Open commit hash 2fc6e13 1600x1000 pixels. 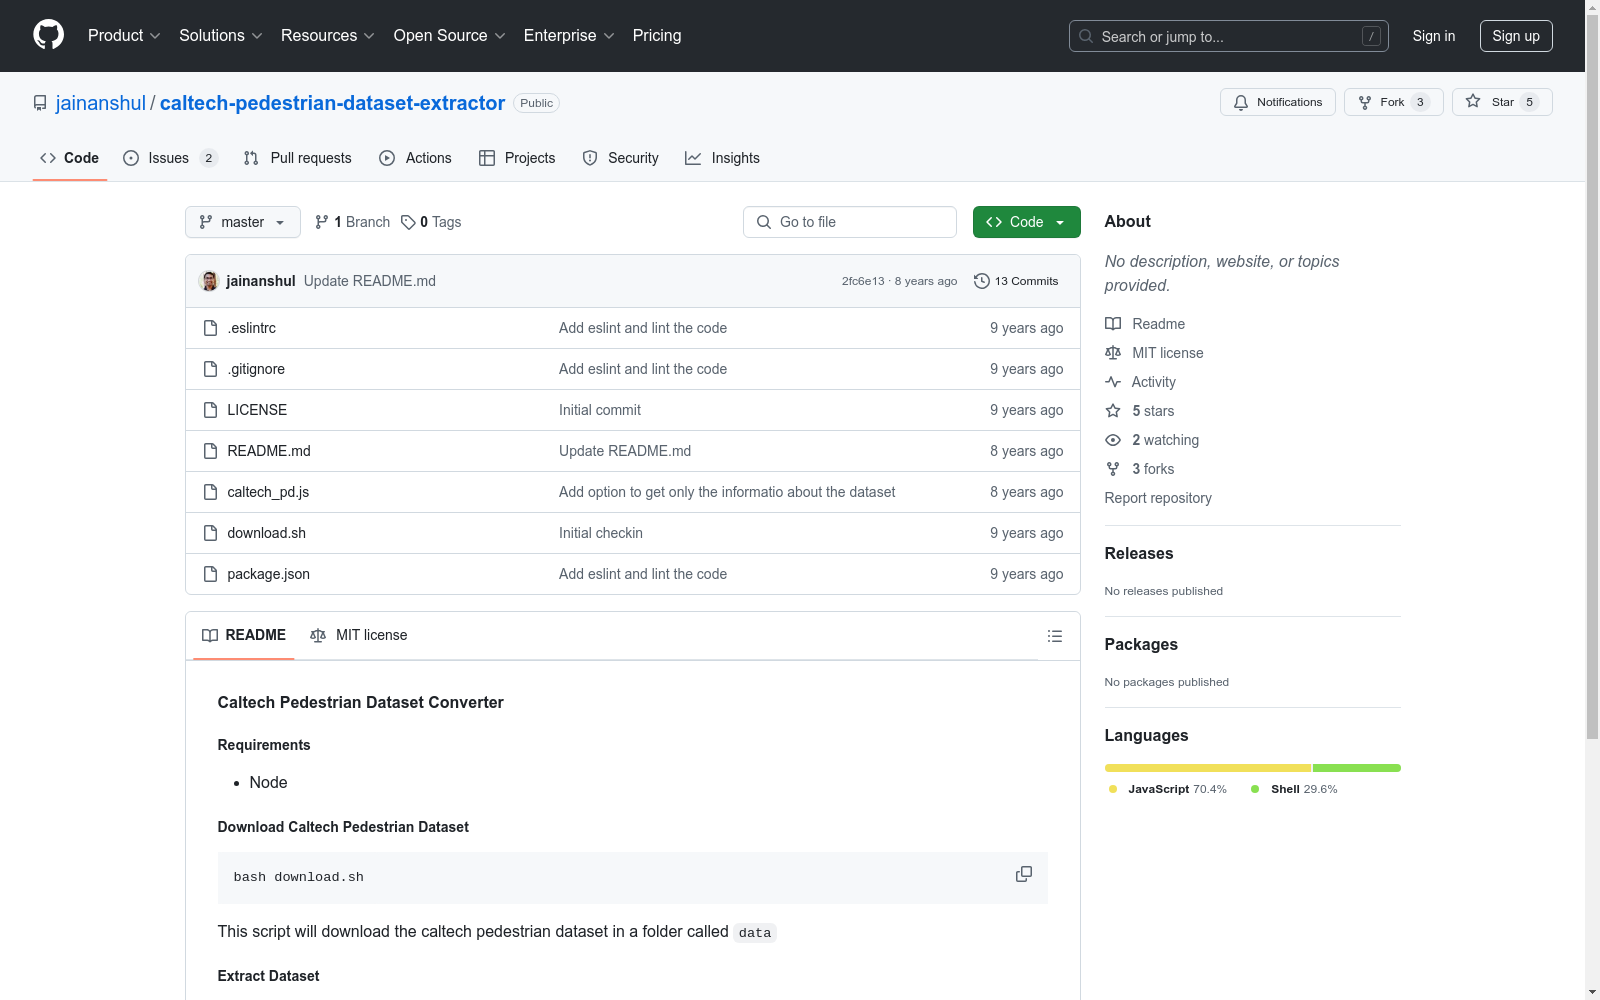click(x=863, y=281)
